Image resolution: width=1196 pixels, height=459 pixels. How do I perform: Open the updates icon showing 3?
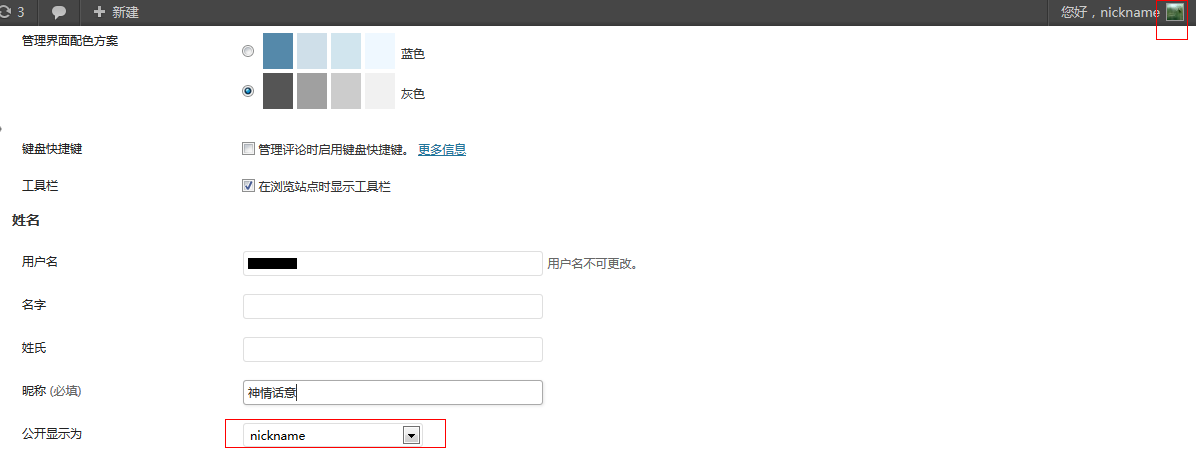coord(12,12)
